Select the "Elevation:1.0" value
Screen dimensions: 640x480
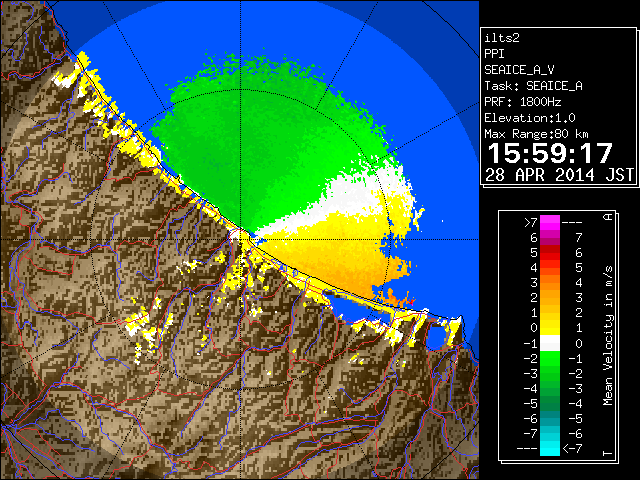tap(529, 118)
